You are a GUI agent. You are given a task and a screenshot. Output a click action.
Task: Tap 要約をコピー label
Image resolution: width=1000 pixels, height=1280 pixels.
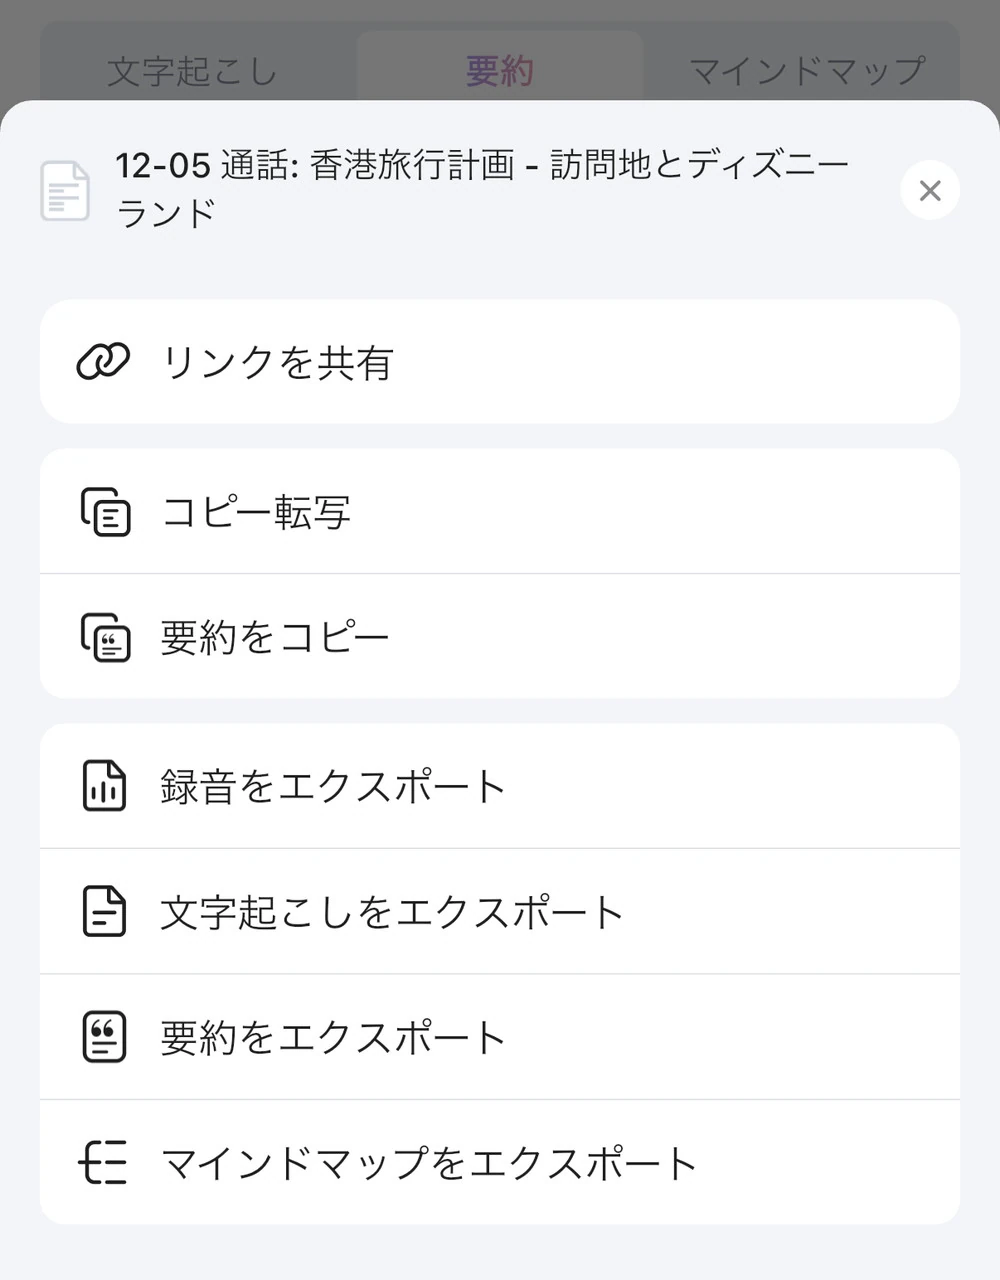274,638
